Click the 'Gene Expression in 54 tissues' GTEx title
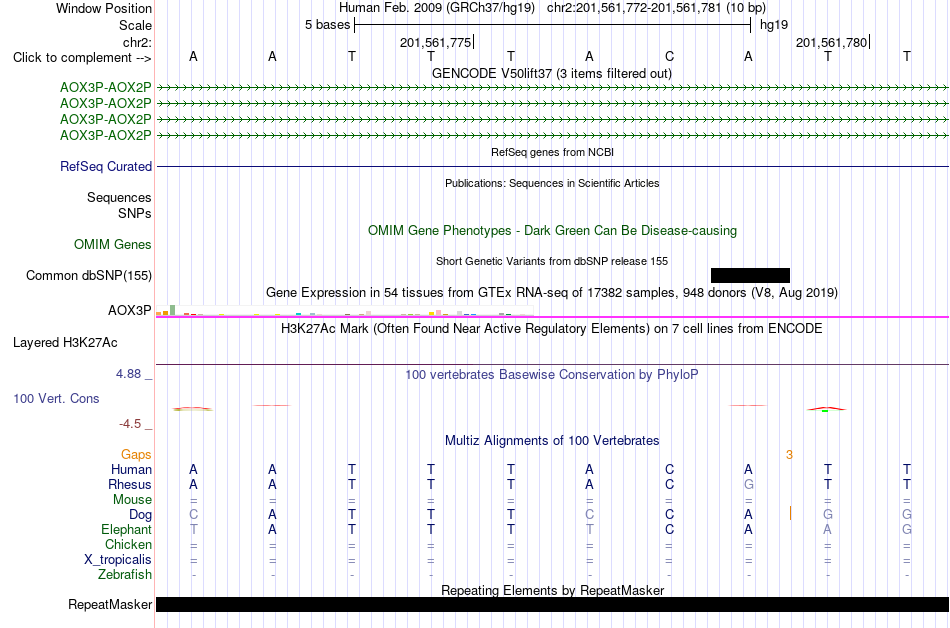This screenshot has width=950, height=628. pyautogui.click(x=551, y=293)
